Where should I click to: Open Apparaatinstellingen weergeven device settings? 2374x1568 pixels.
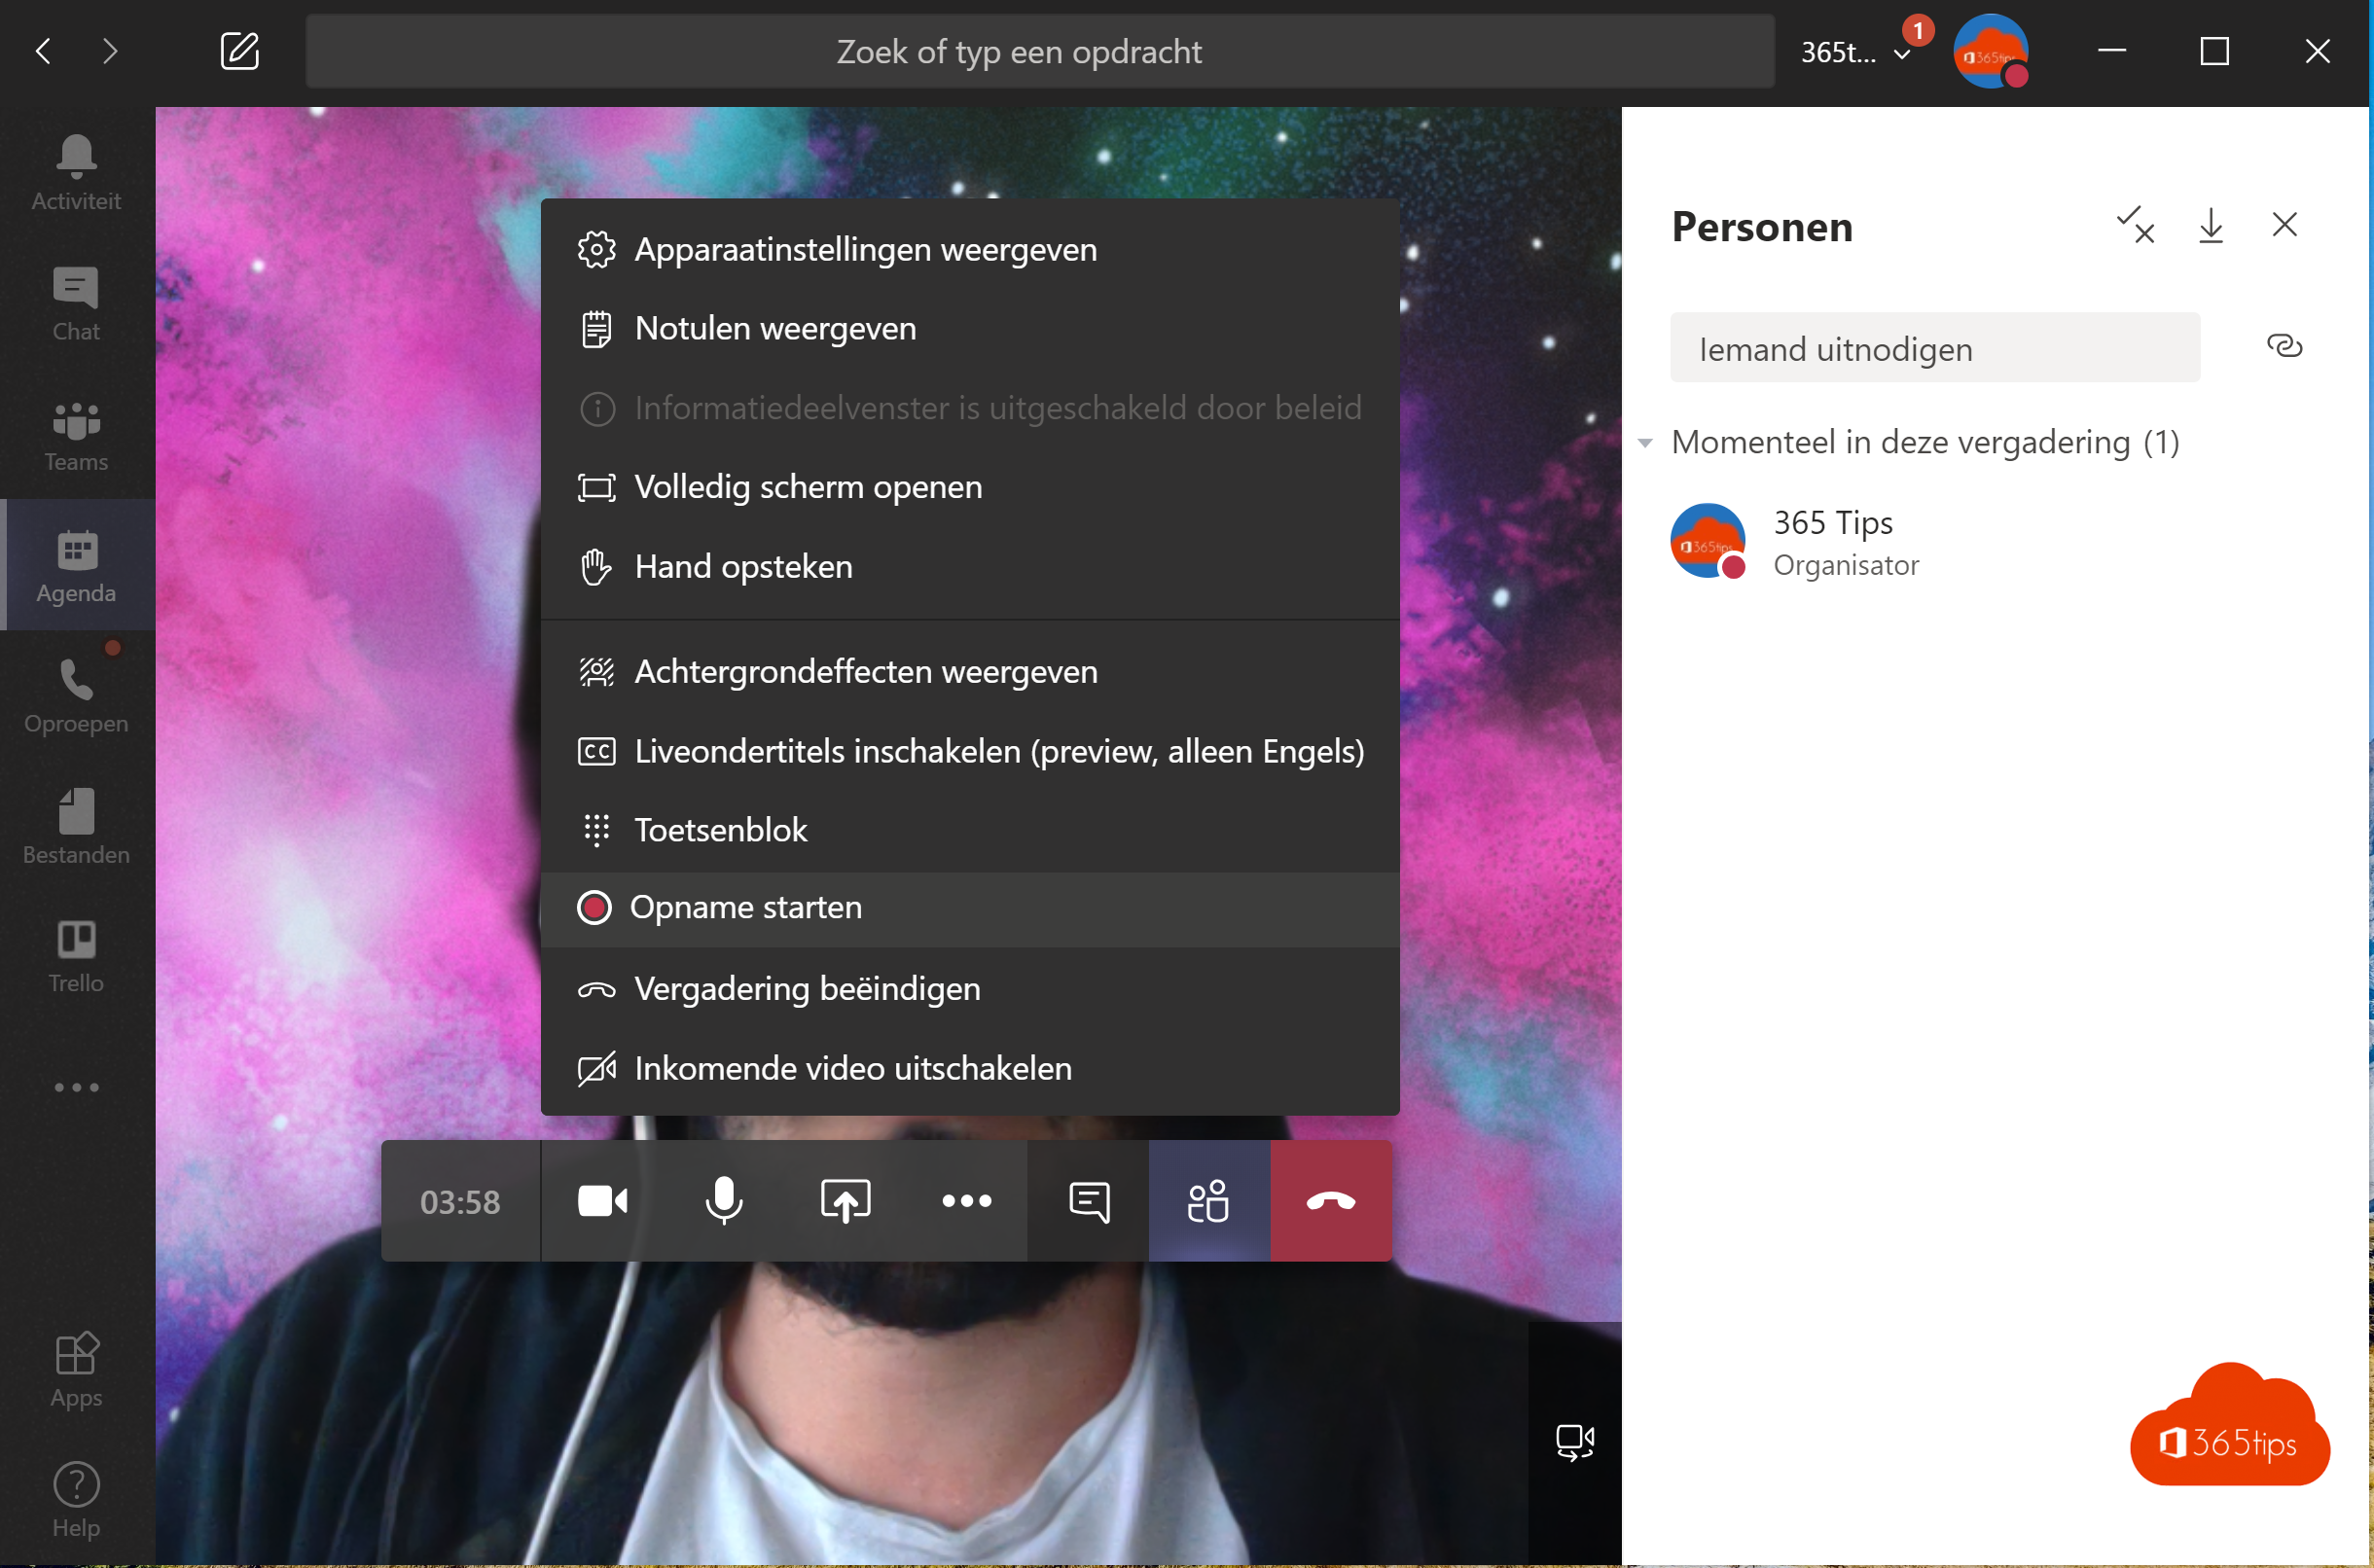[865, 247]
